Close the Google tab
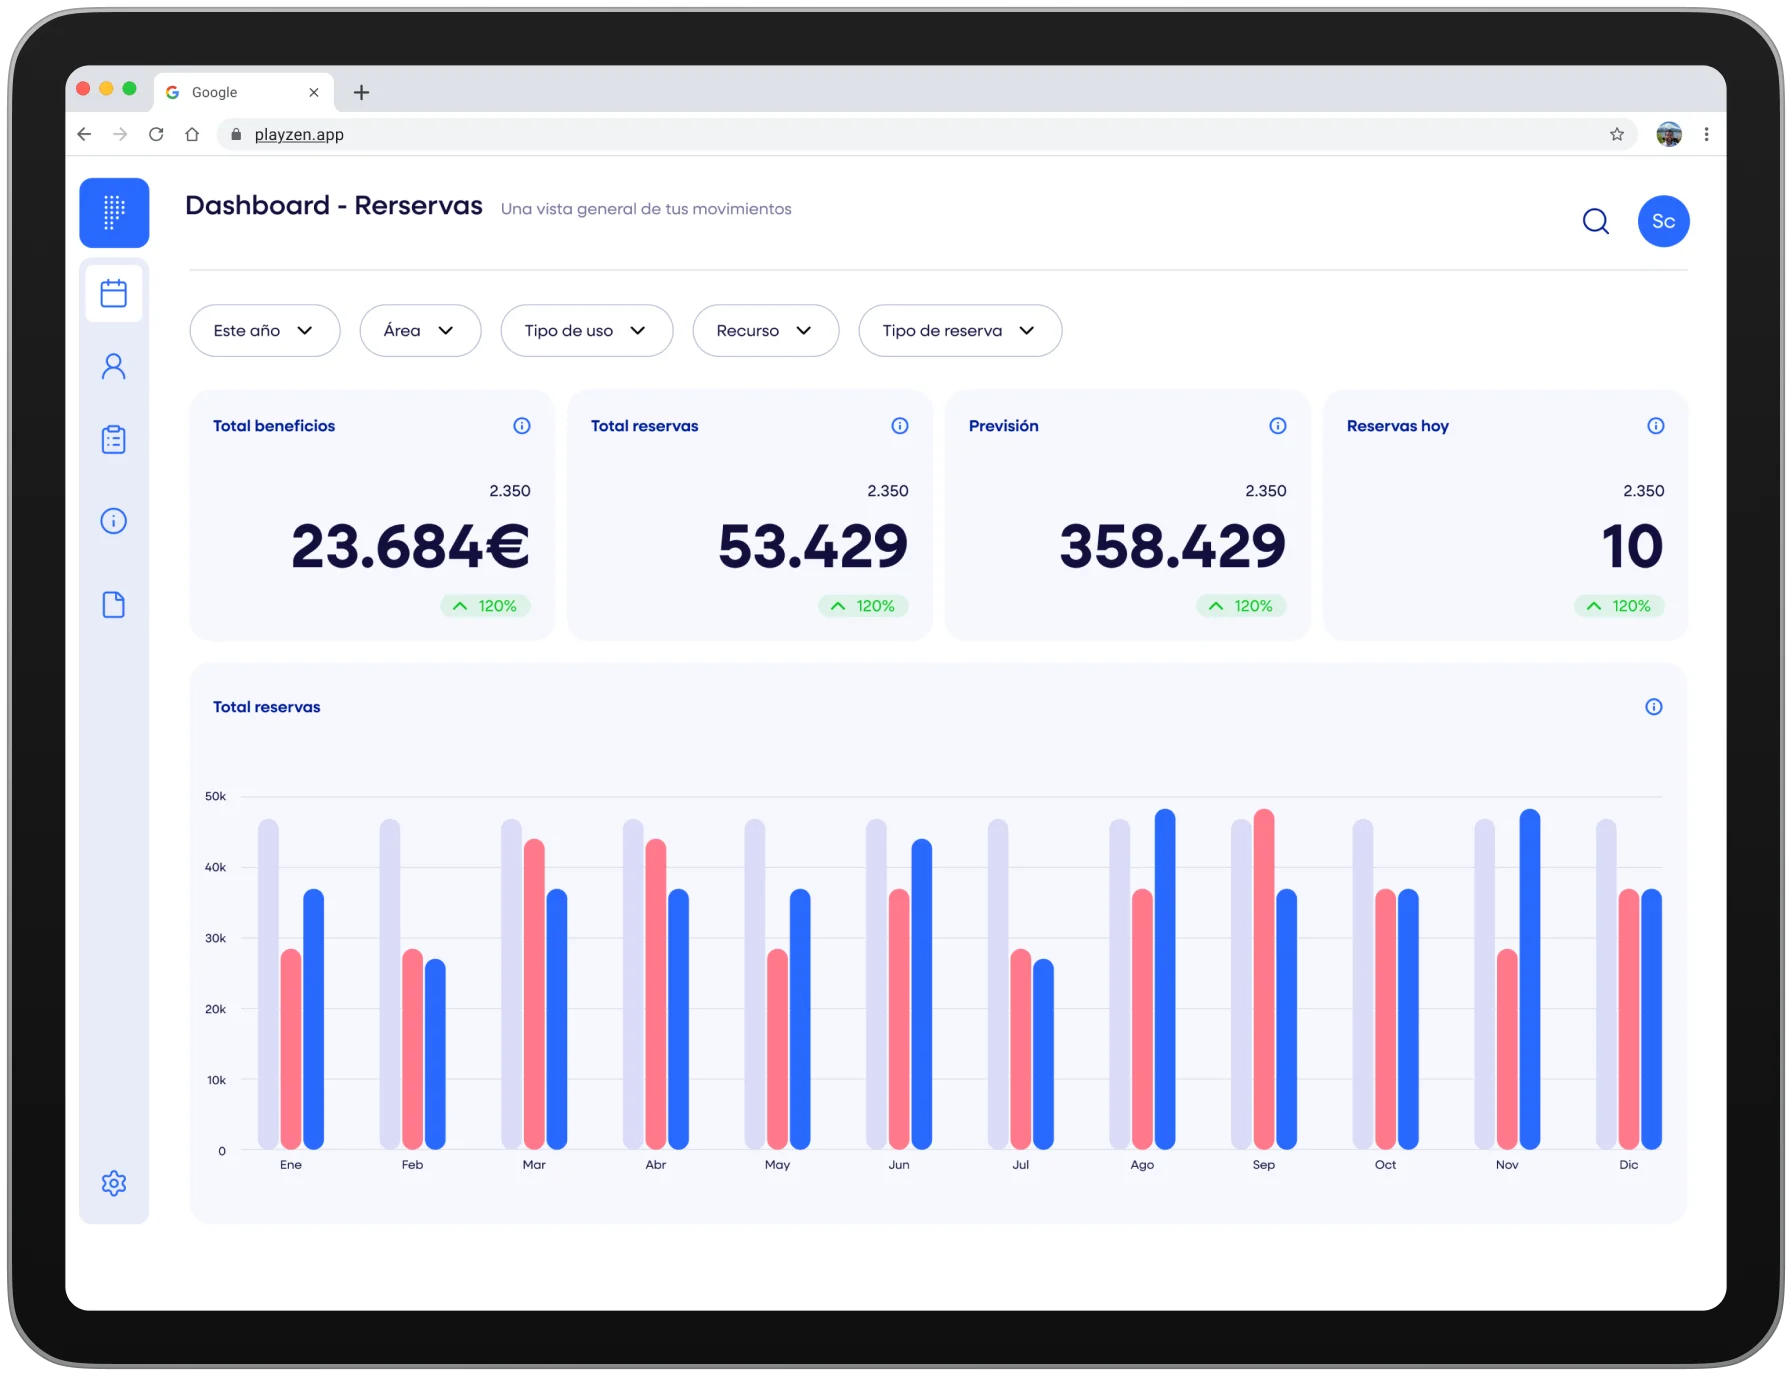1792x1376 pixels. pos(314,92)
